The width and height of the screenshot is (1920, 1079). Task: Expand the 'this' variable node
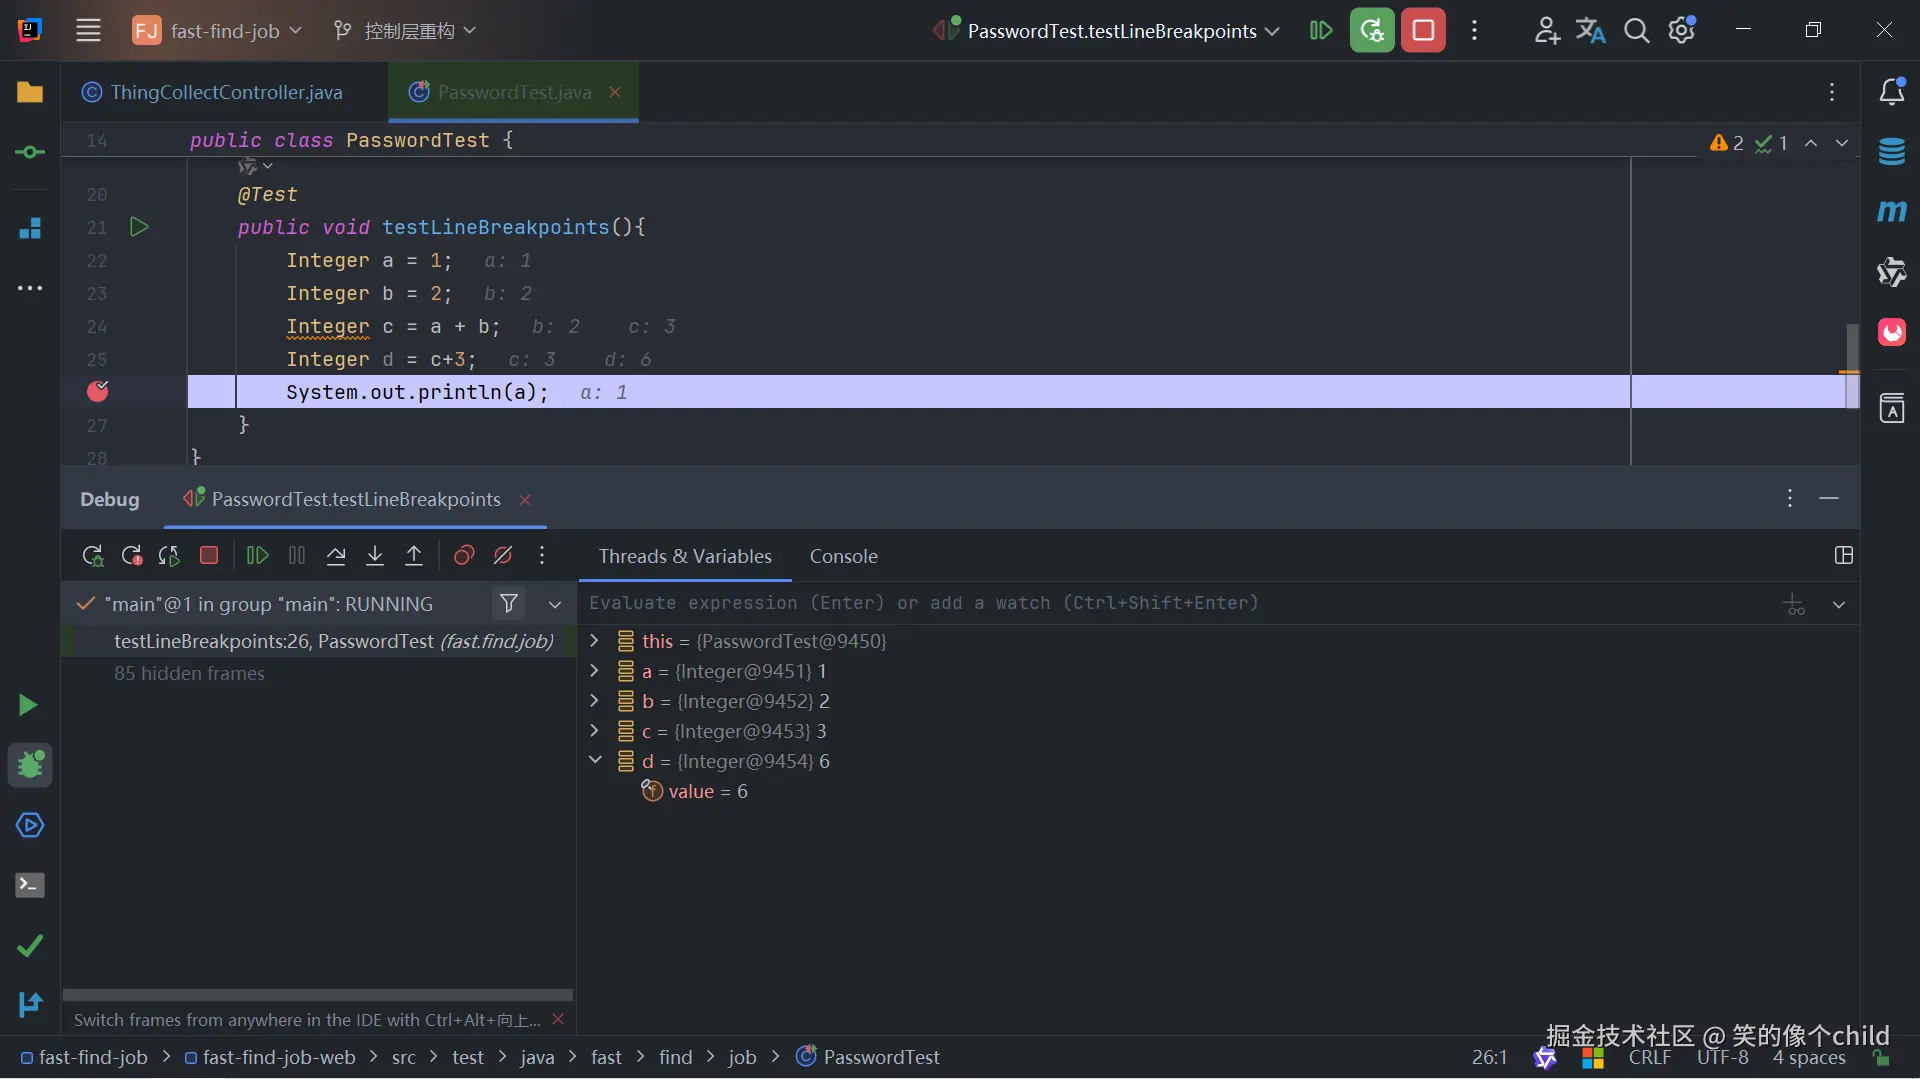click(x=594, y=640)
